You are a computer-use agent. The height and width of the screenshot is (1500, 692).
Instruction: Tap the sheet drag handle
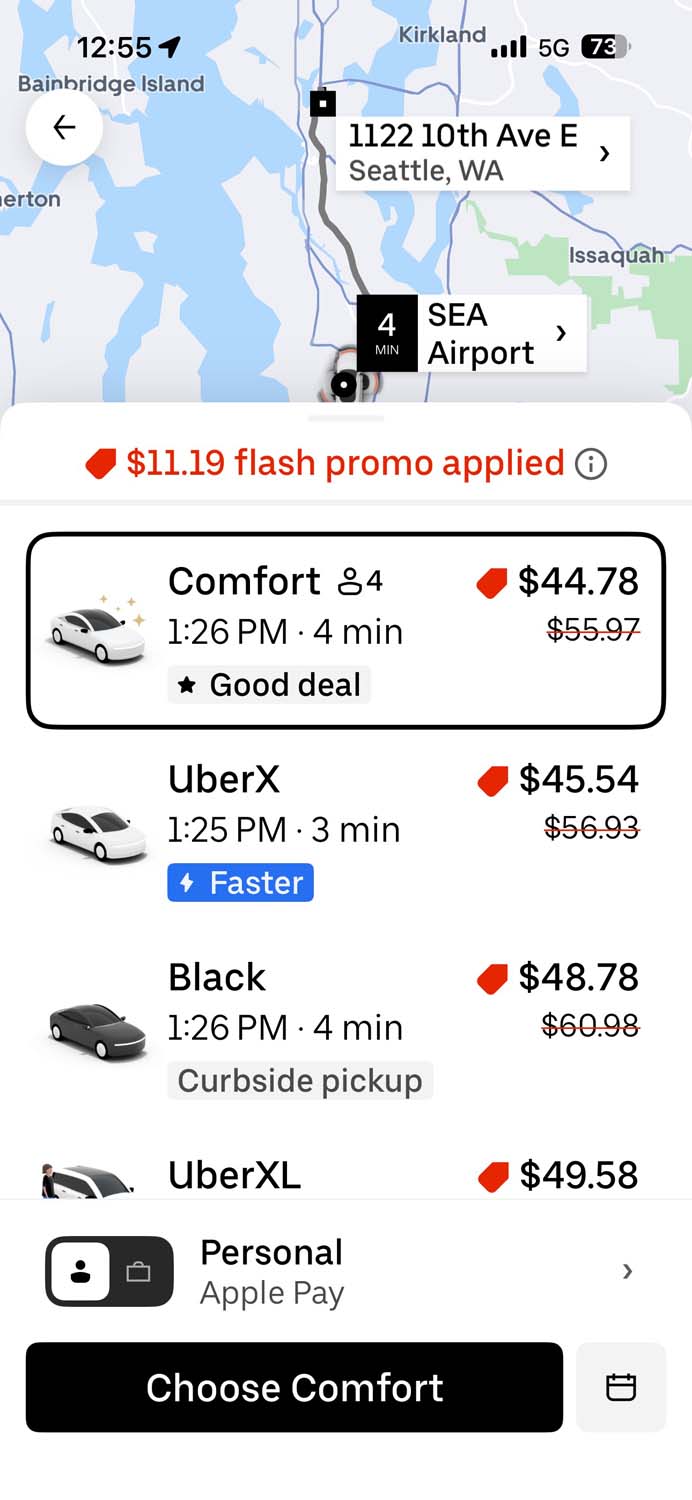346,418
